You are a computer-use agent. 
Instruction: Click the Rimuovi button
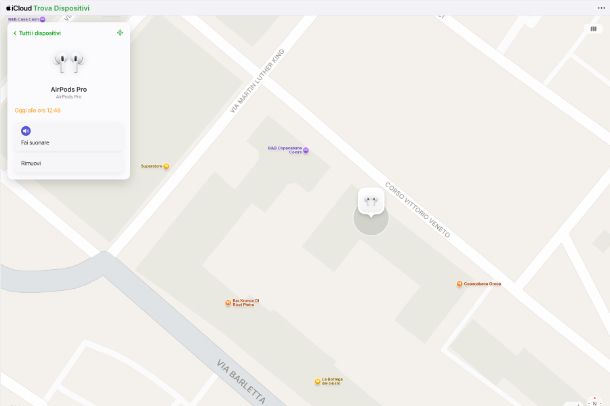click(x=69, y=163)
